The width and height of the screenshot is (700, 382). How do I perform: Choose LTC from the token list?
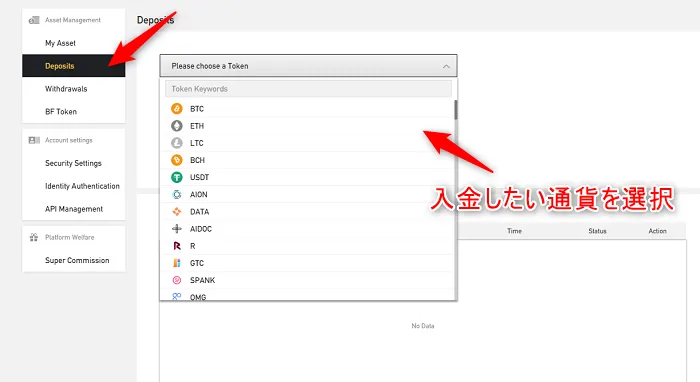tap(308, 143)
